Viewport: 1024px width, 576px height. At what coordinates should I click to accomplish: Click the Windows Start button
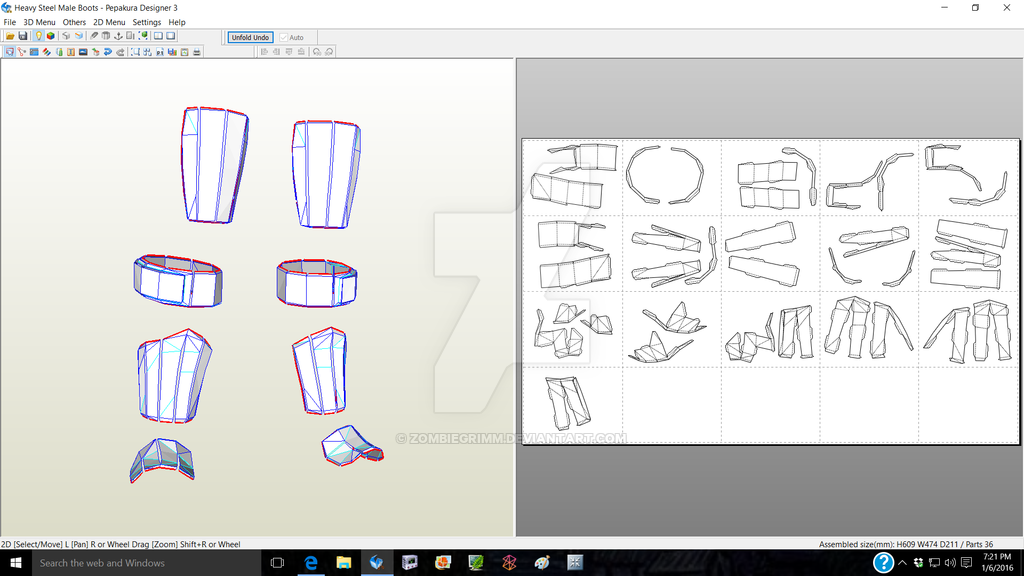point(16,562)
